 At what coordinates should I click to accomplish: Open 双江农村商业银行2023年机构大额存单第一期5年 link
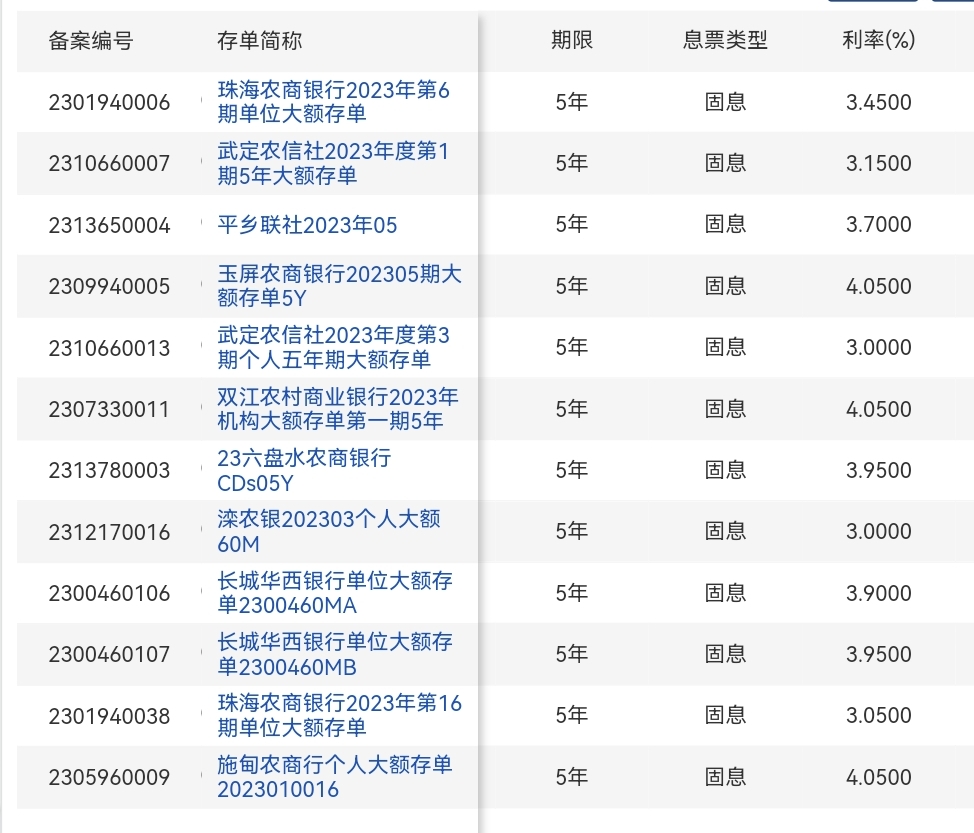[x=338, y=409]
